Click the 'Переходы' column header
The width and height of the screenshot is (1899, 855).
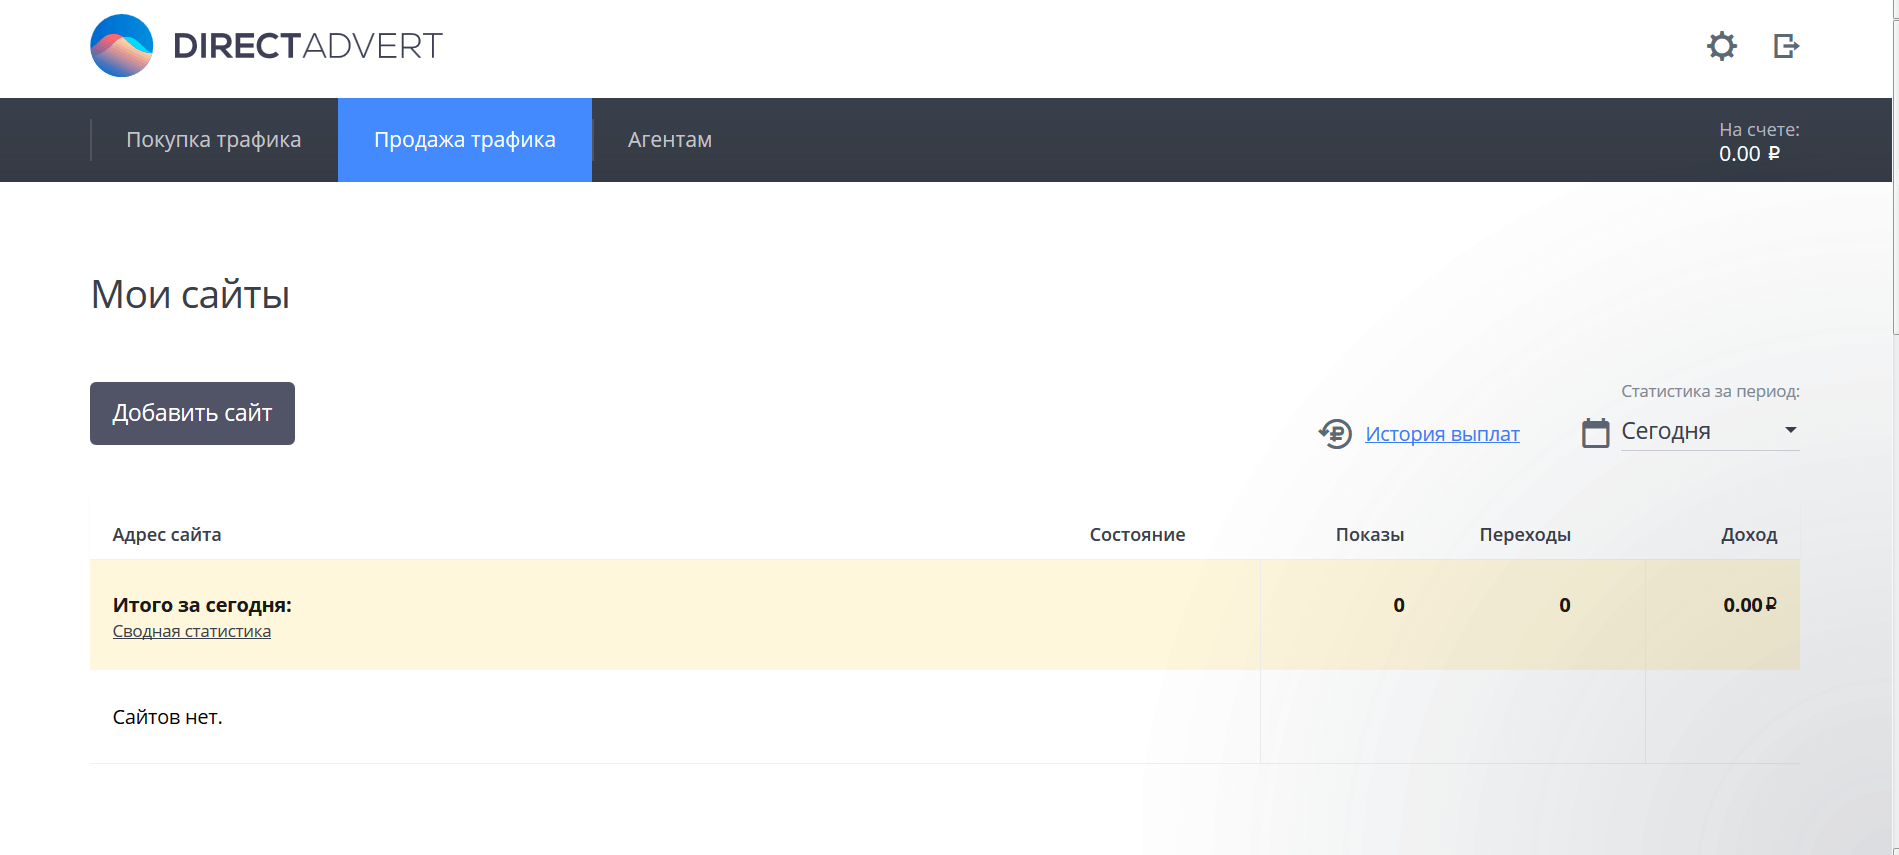coord(1524,535)
